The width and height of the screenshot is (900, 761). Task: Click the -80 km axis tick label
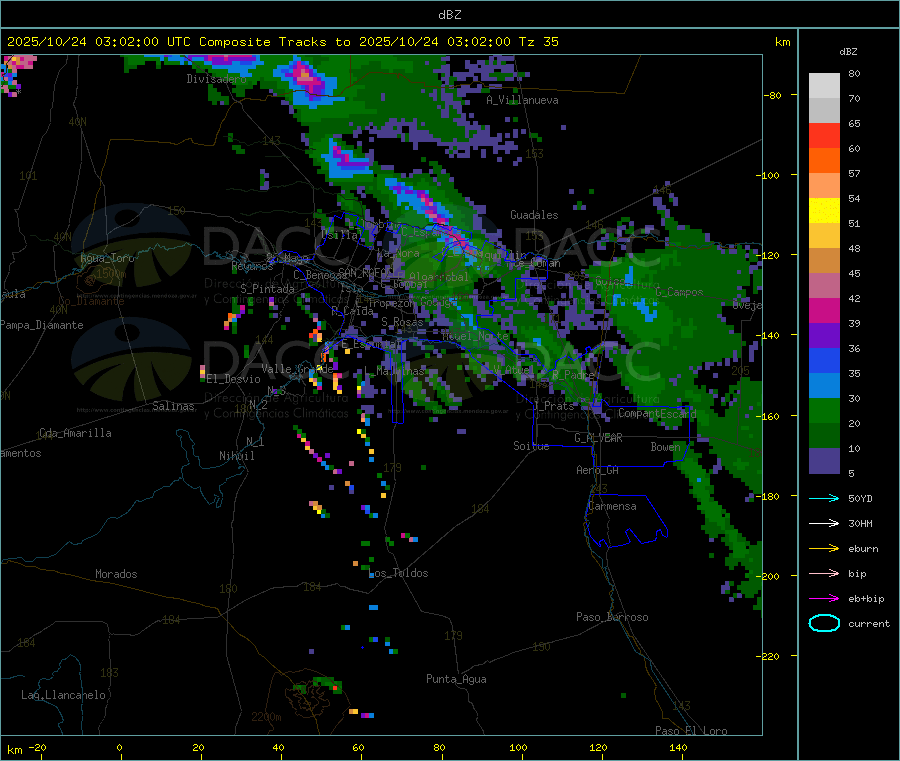(773, 95)
